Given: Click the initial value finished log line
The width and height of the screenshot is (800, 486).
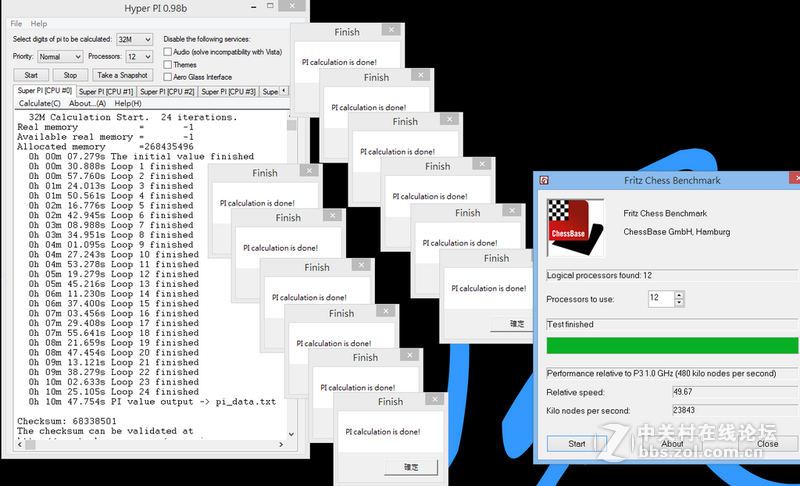Looking at the screenshot, I should pos(141,157).
